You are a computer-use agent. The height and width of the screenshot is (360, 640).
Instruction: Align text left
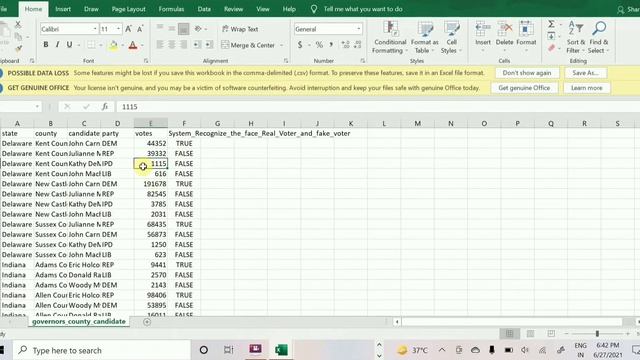click(x=160, y=44)
